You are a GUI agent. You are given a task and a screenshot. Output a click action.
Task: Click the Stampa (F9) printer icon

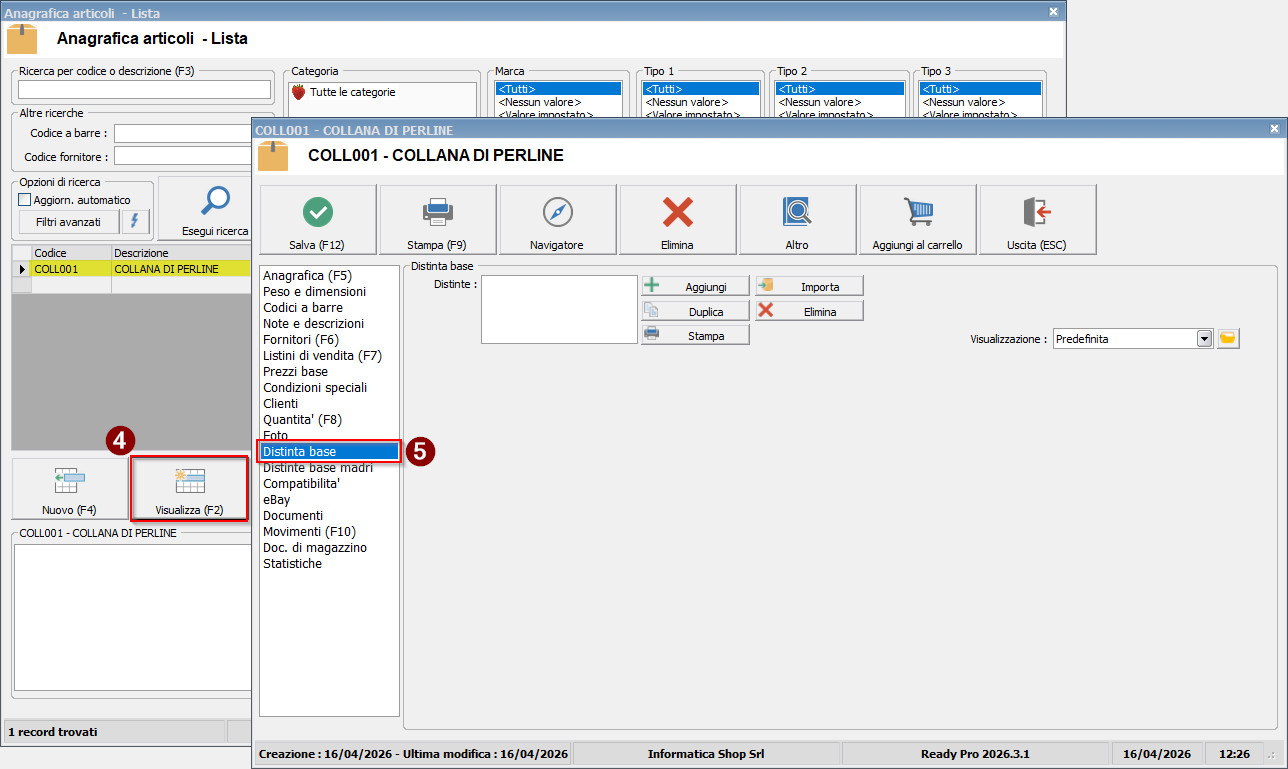pos(438,211)
